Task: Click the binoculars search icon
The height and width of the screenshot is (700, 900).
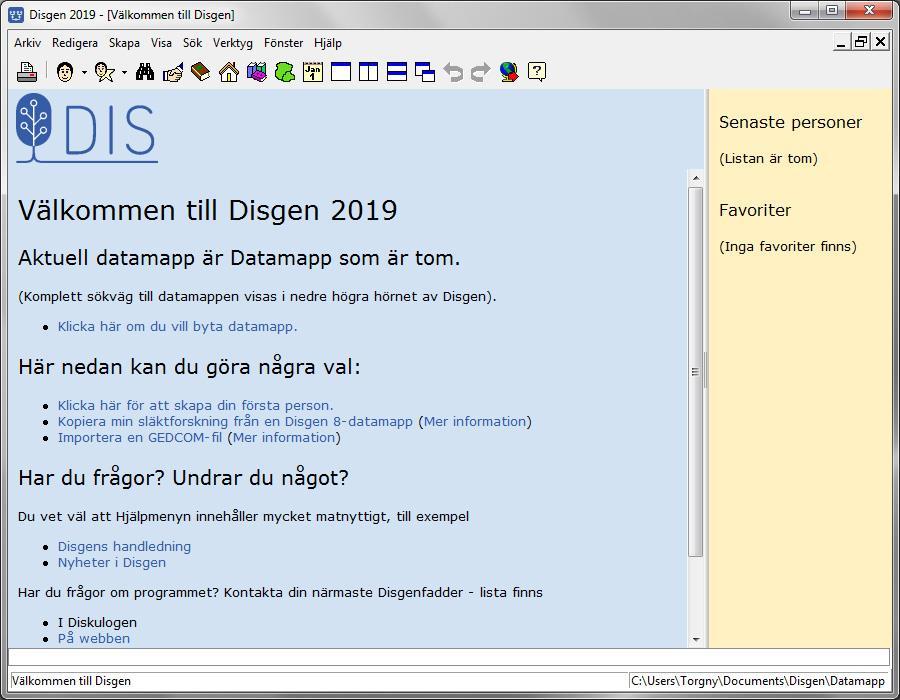Action: click(x=145, y=72)
